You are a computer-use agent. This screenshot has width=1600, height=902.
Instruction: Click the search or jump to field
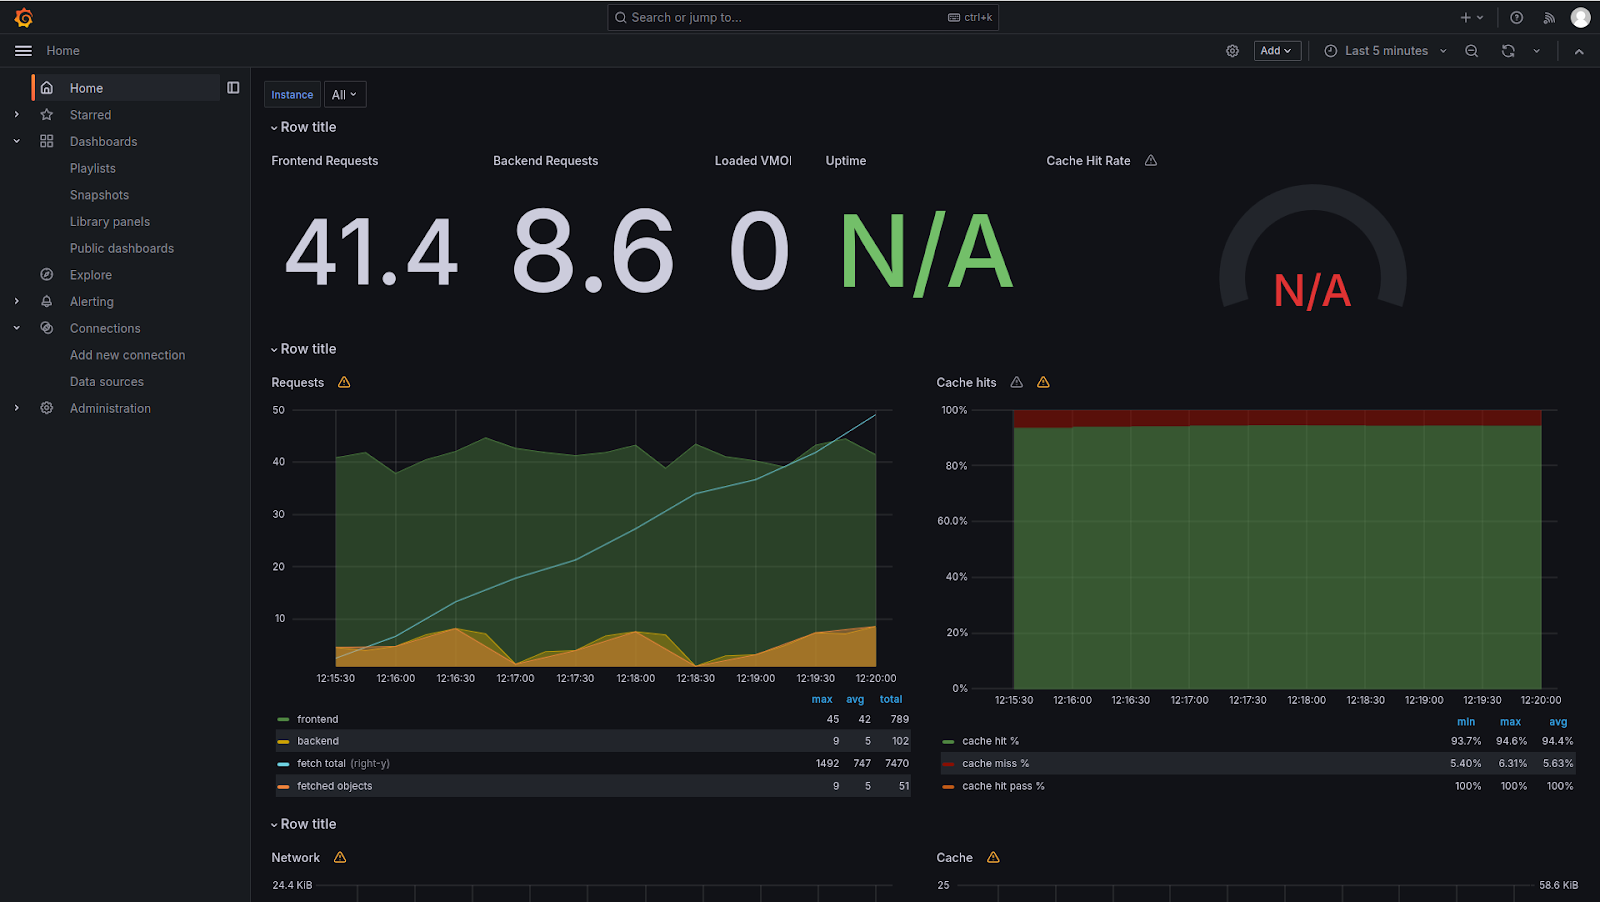pos(800,17)
